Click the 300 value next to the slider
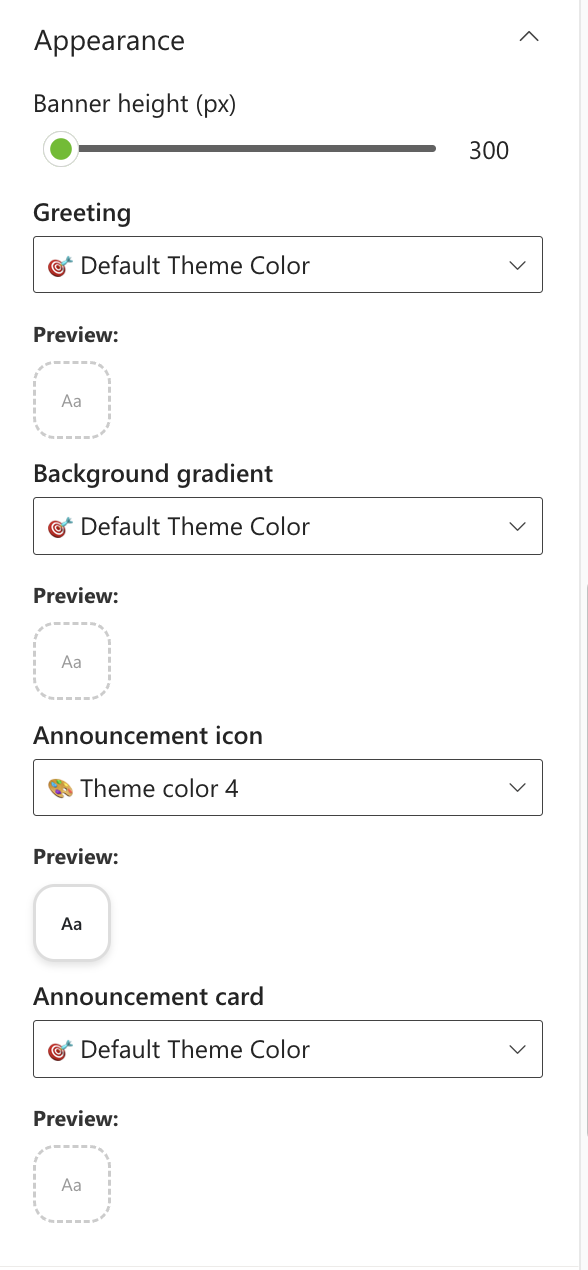 pyautogui.click(x=489, y=150)
